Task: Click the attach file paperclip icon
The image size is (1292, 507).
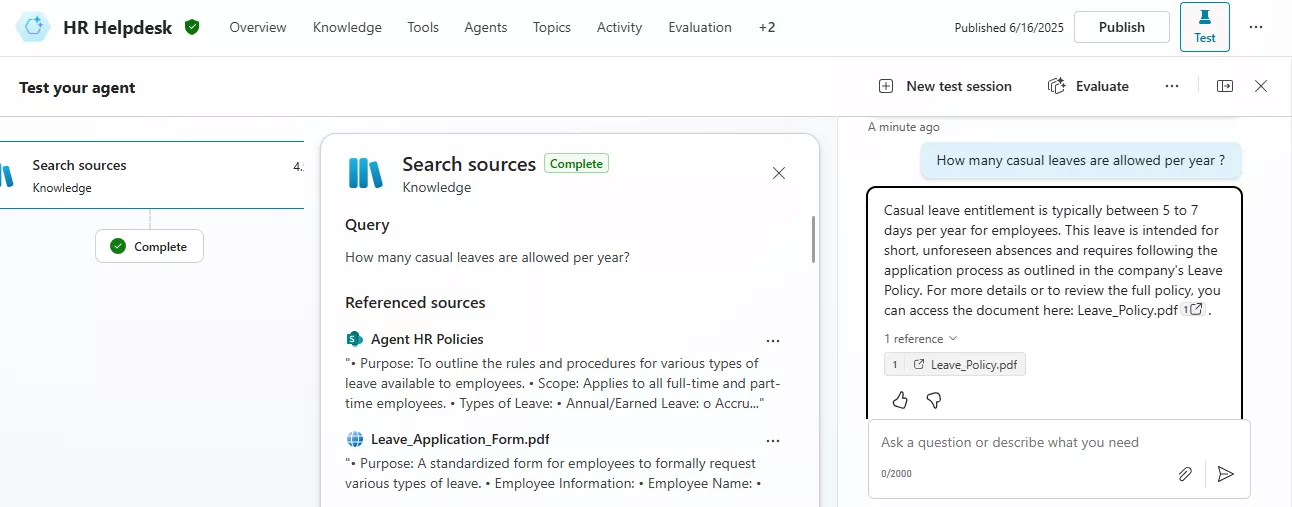Action: tap(1185, 474)
